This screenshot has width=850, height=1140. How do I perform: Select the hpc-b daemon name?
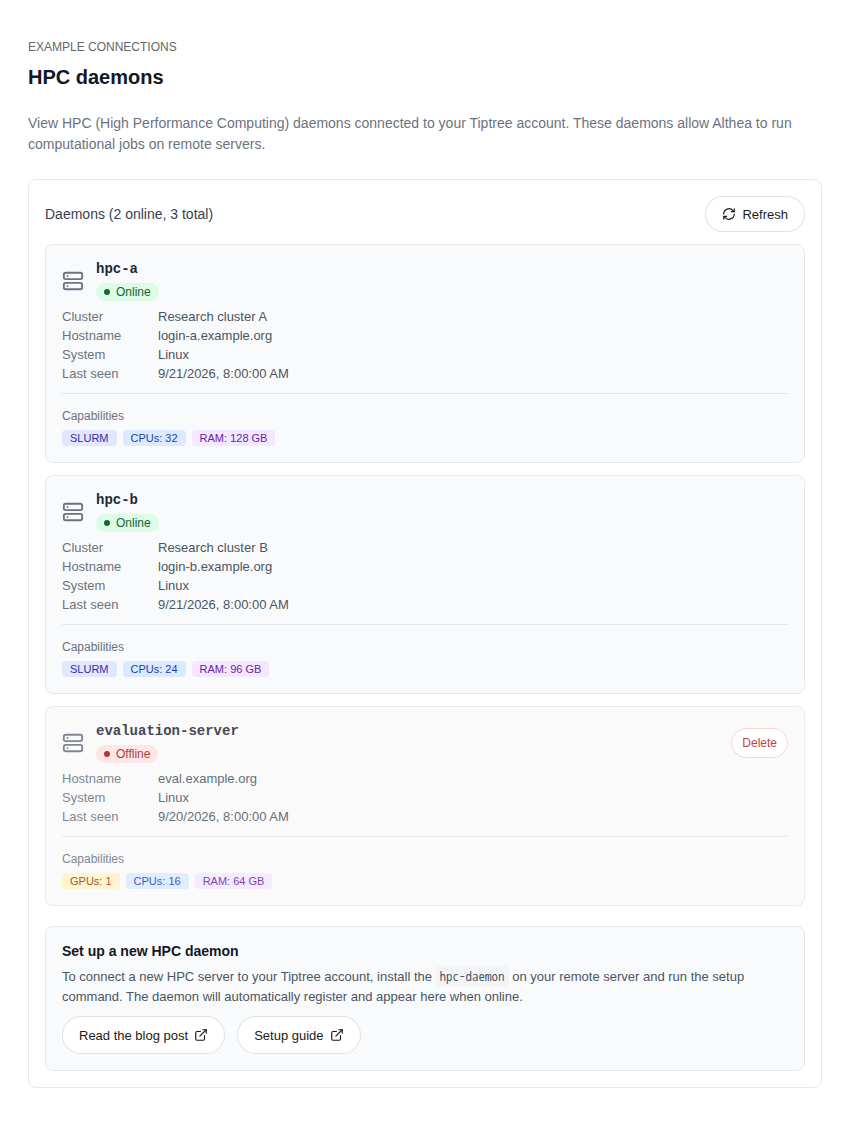click(x=116, y=499)
